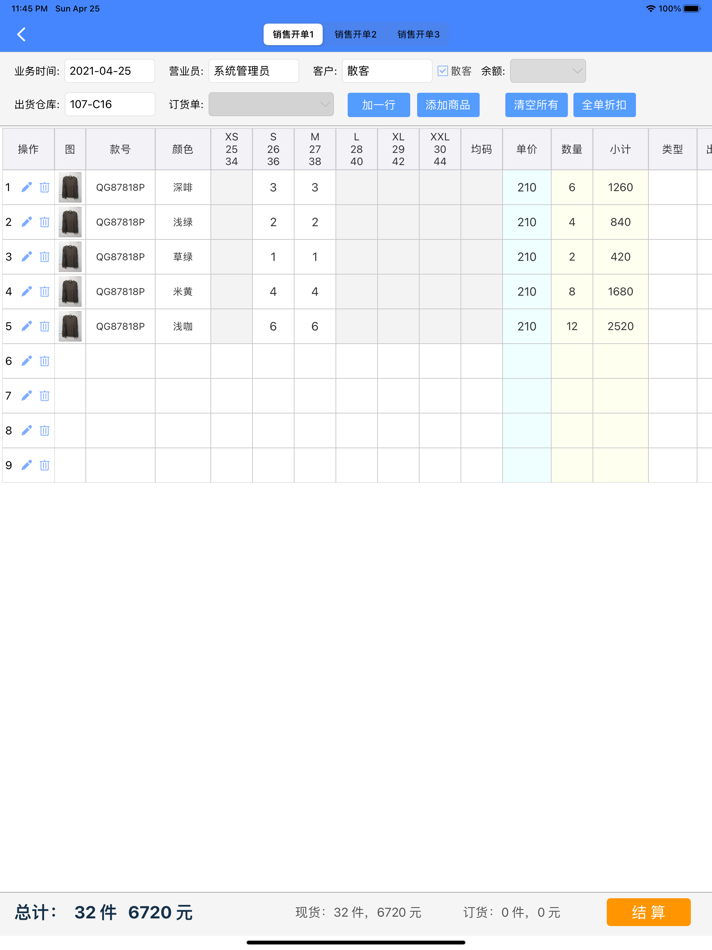This screenshot has width=712, height=950.
Task: Open product image for 浅绿 row
Action: 70,222
